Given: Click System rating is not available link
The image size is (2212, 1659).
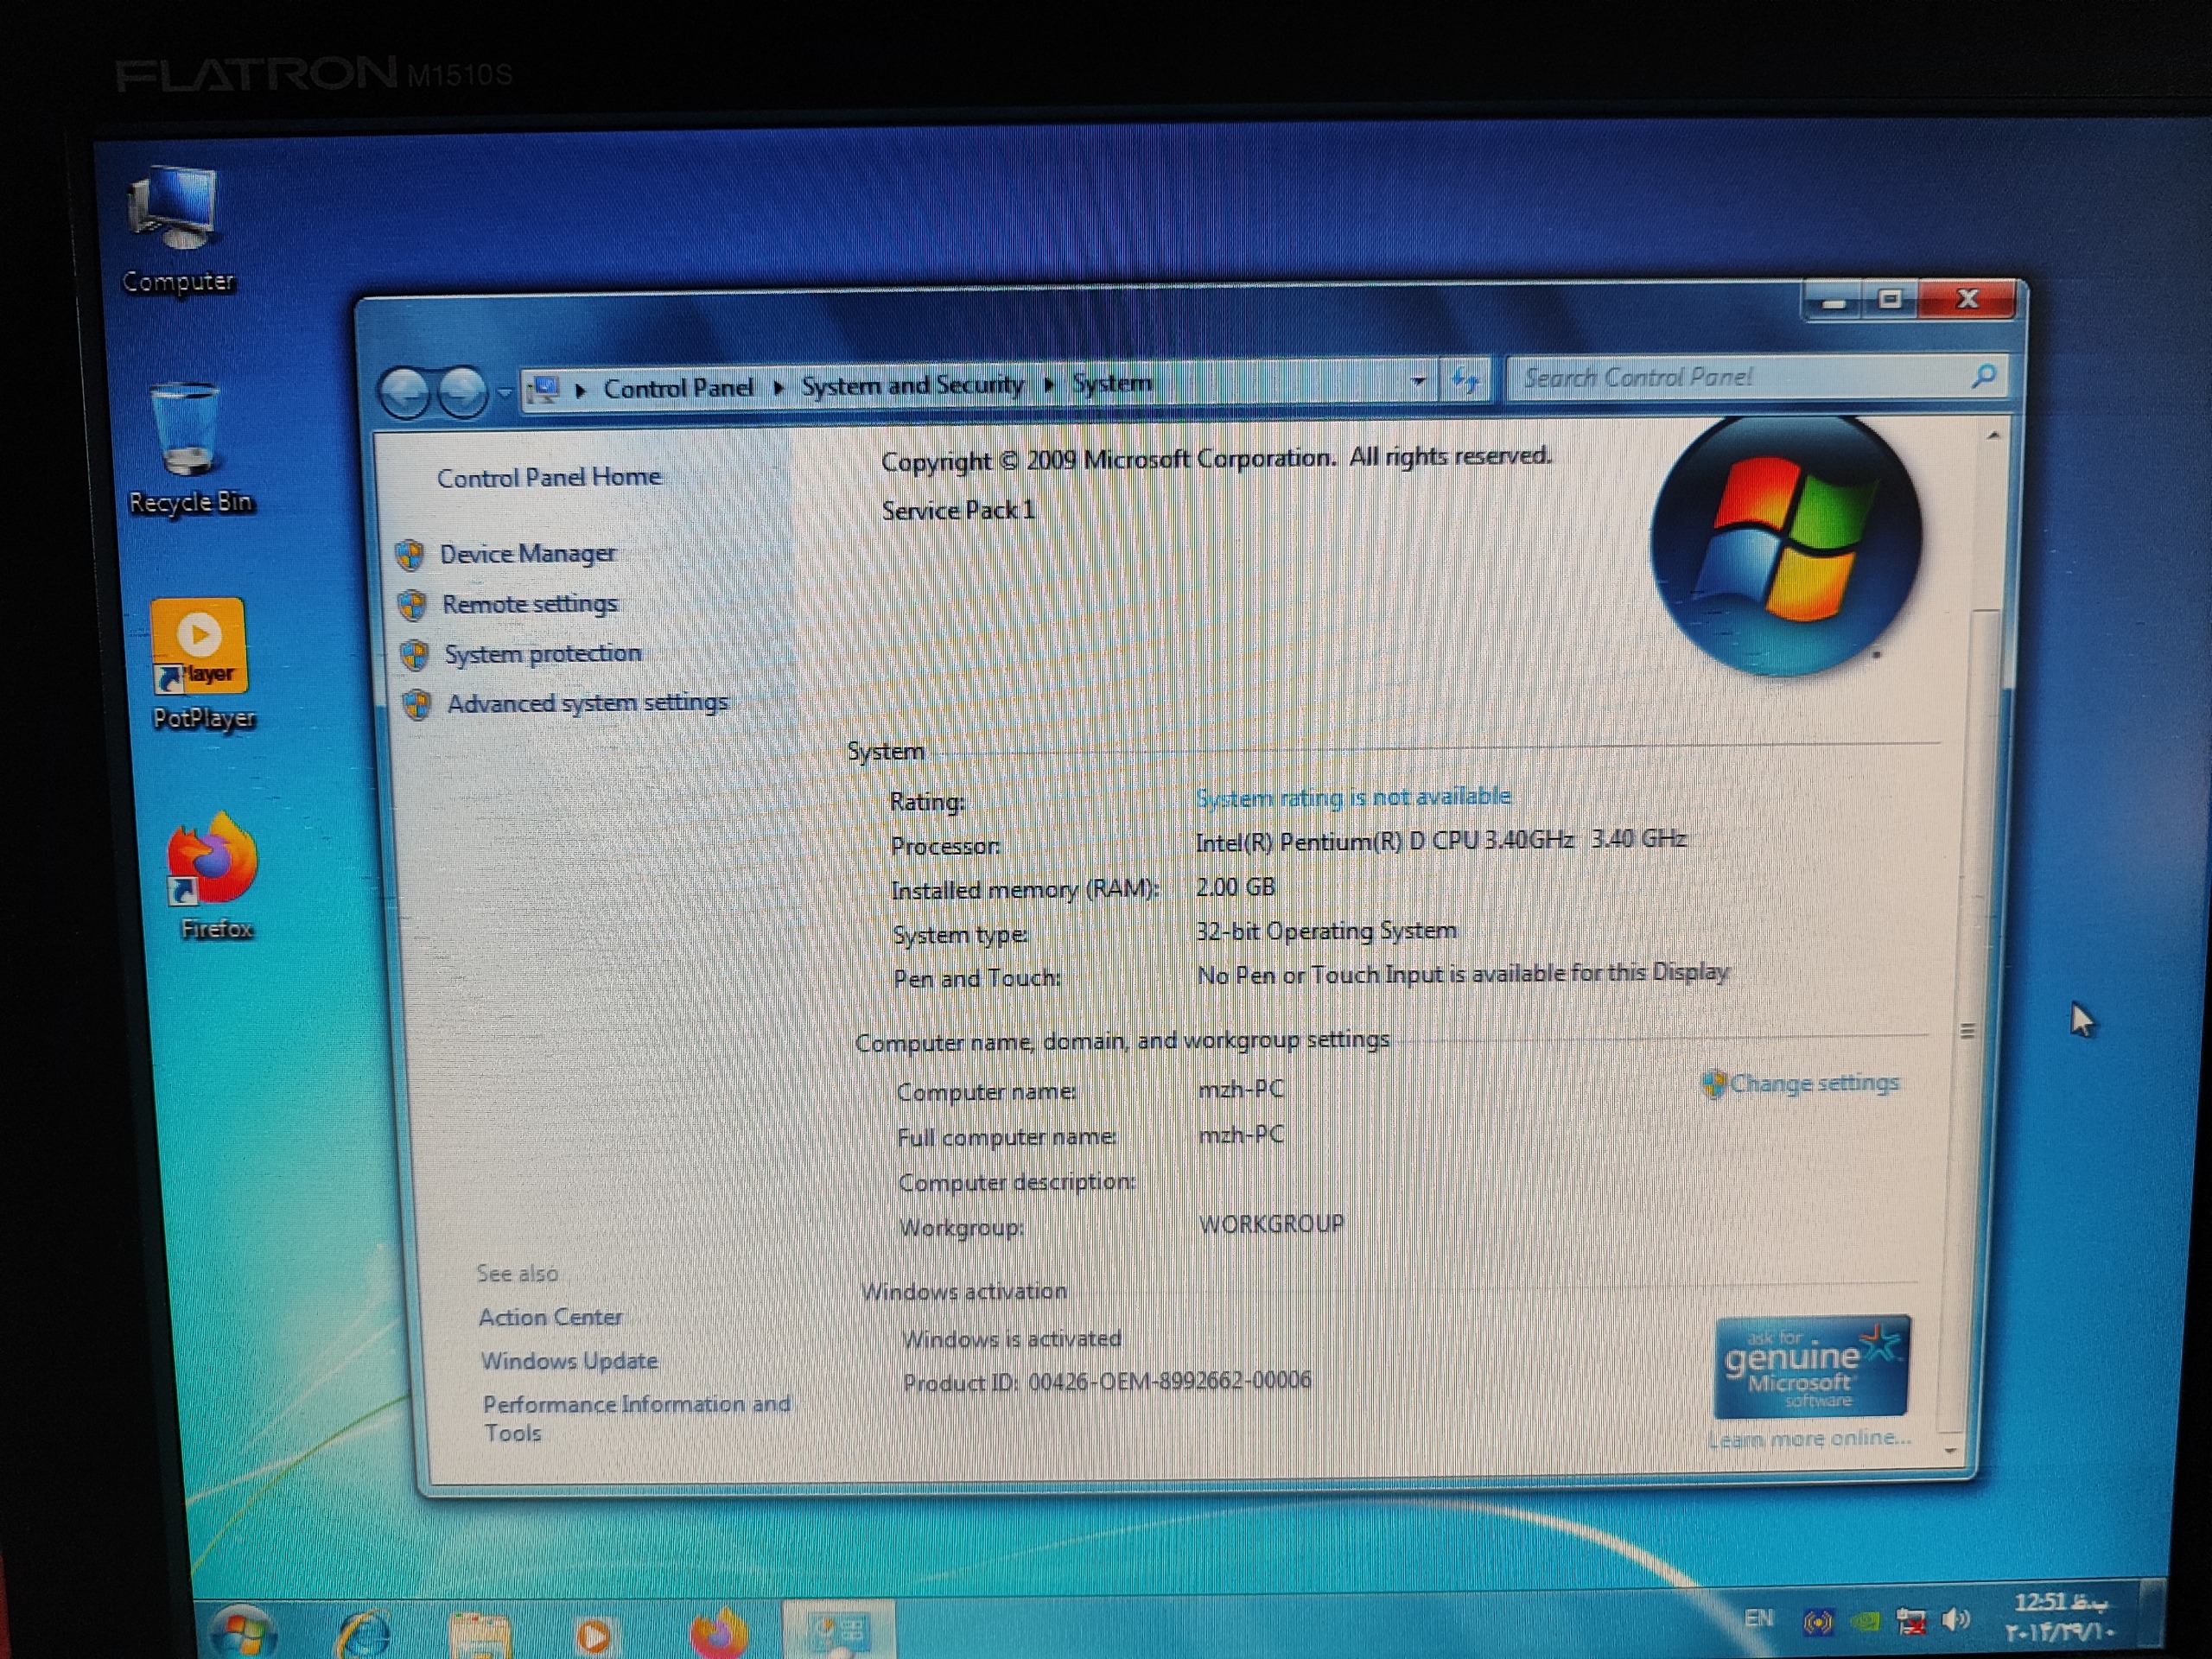Looking at the screenshot, I should pyautogui.click(x=1352, y=797).
